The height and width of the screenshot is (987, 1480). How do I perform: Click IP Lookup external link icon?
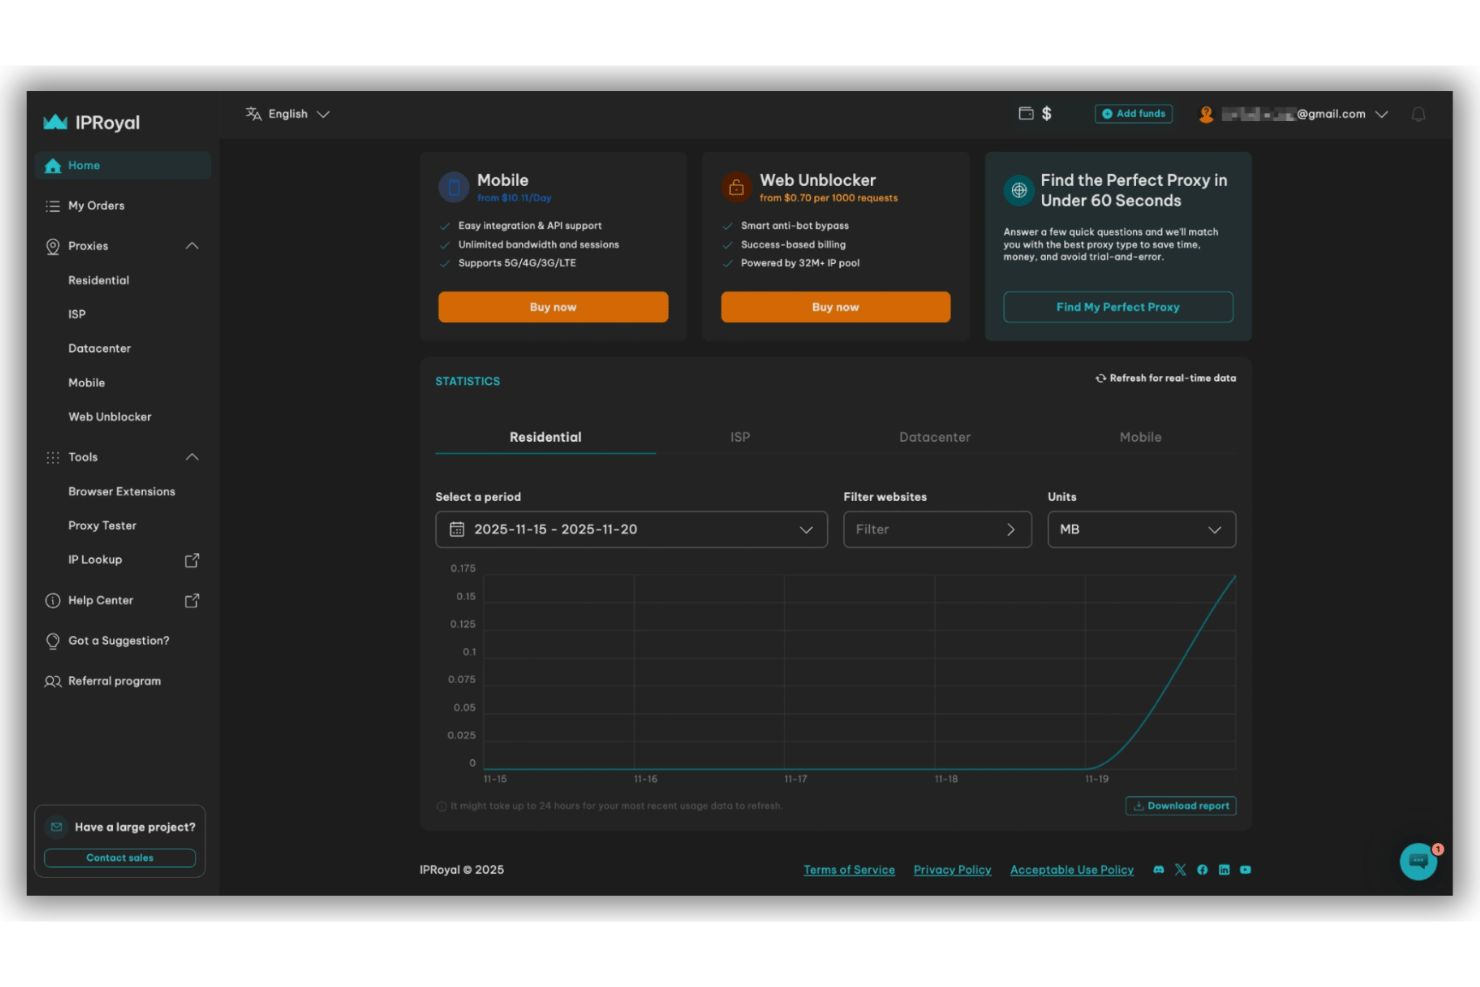pyautogui.click(x=192, y=560)
